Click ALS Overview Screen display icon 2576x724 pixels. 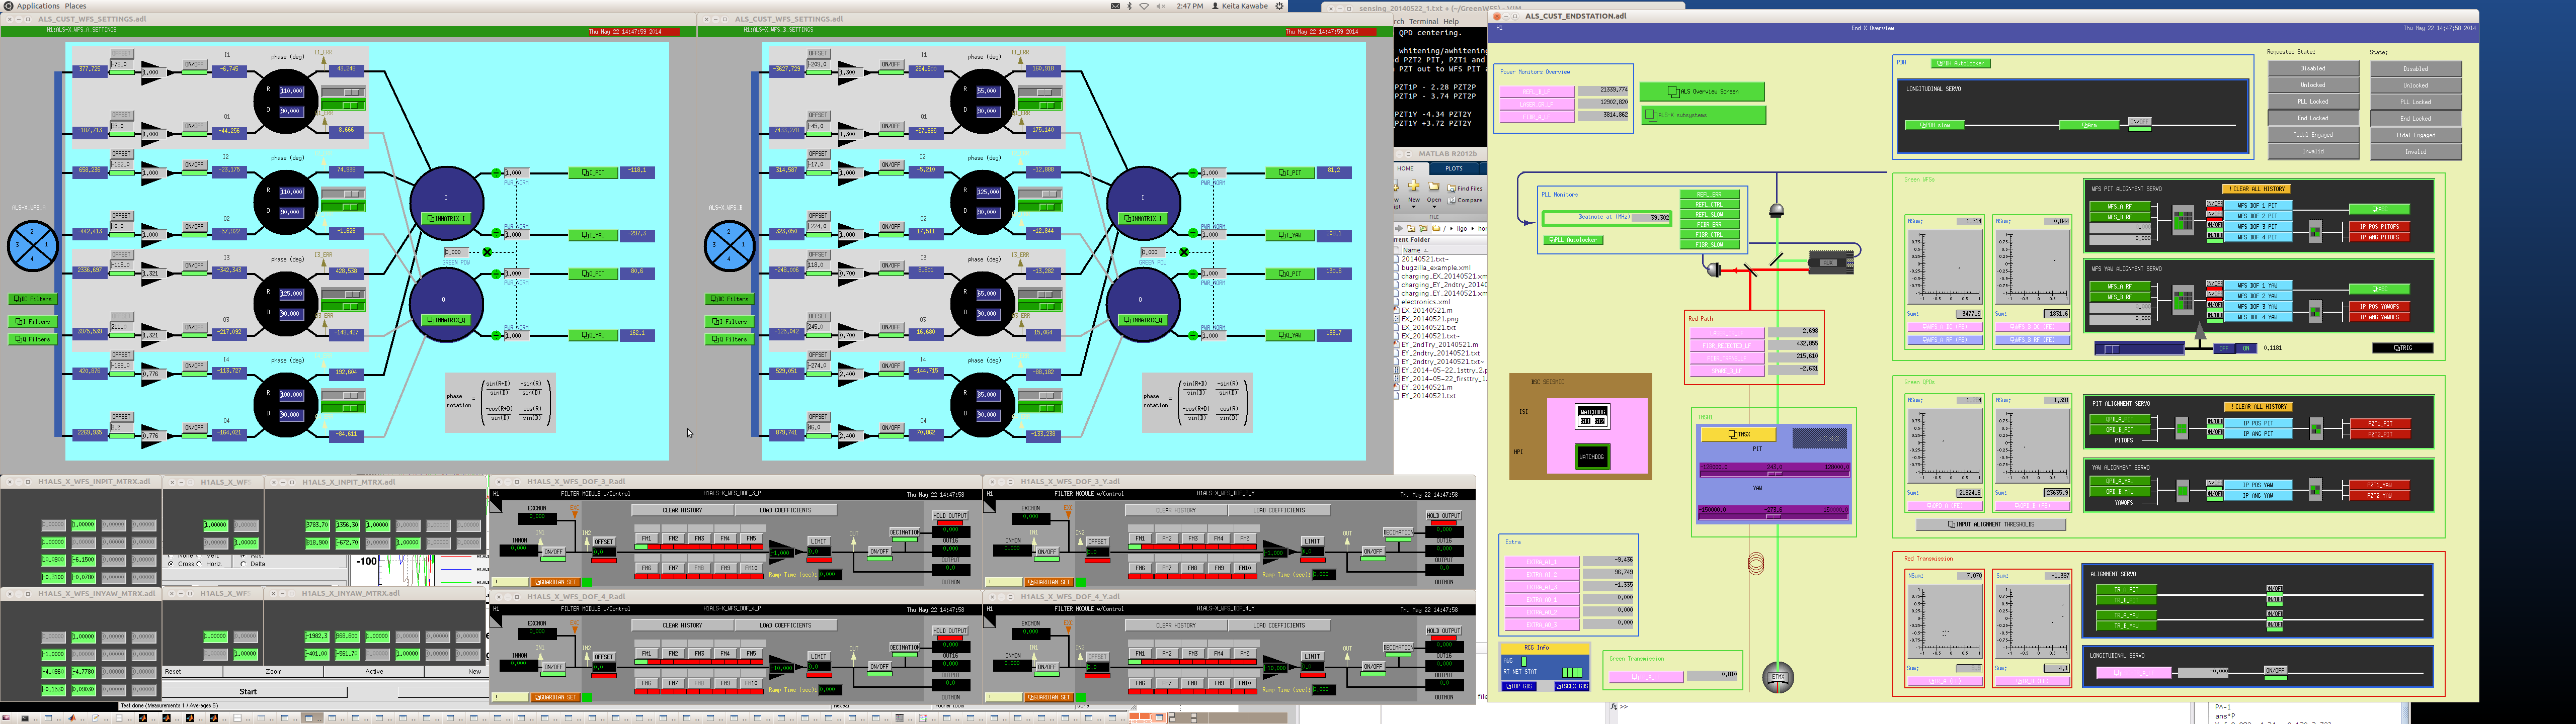coord(1674,91)
